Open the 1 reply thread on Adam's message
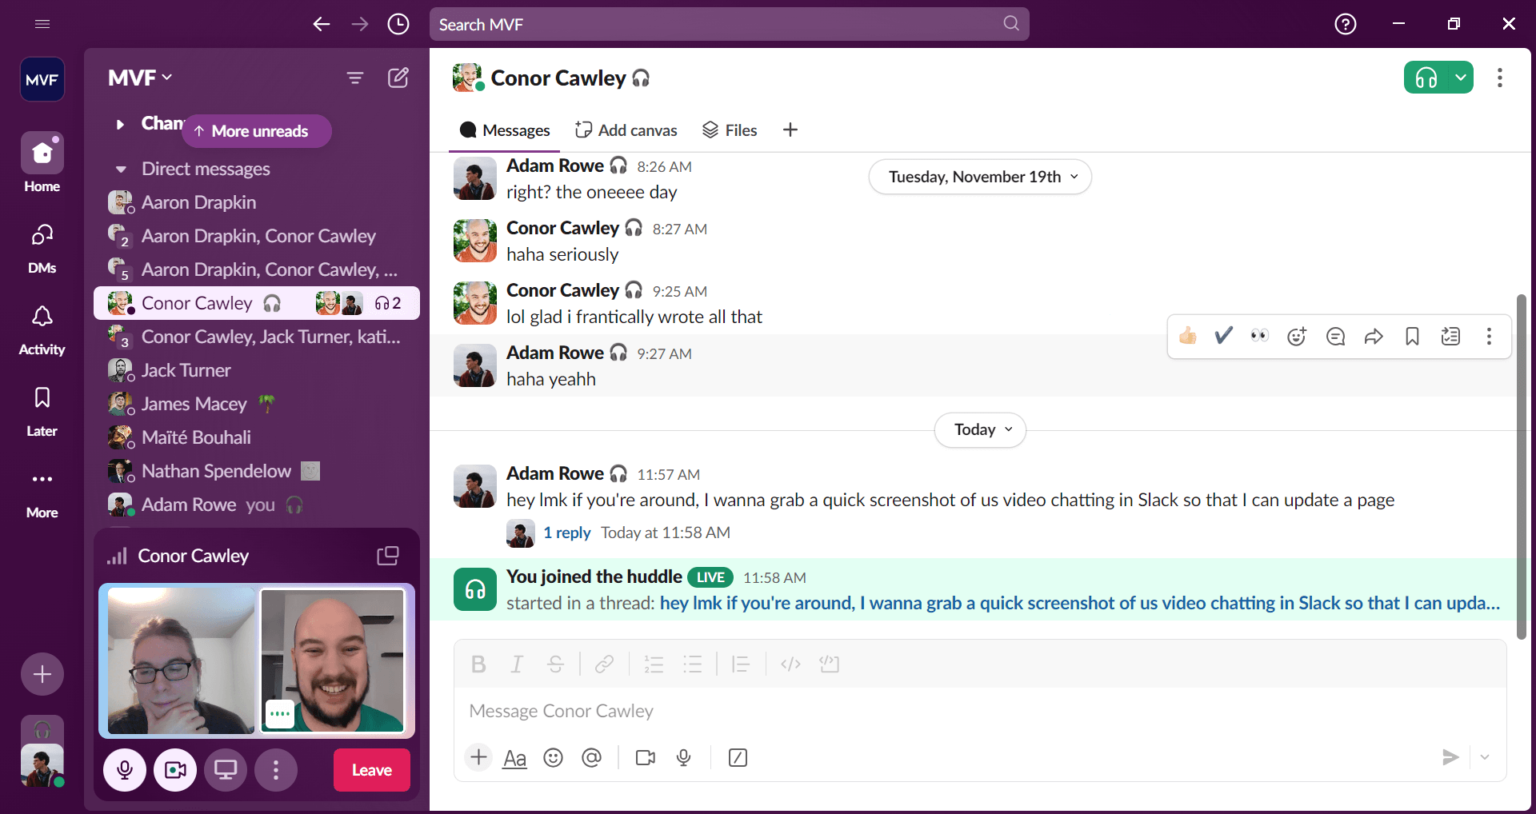The height and width of the screenshot is (814, 1536). (567, 532)
